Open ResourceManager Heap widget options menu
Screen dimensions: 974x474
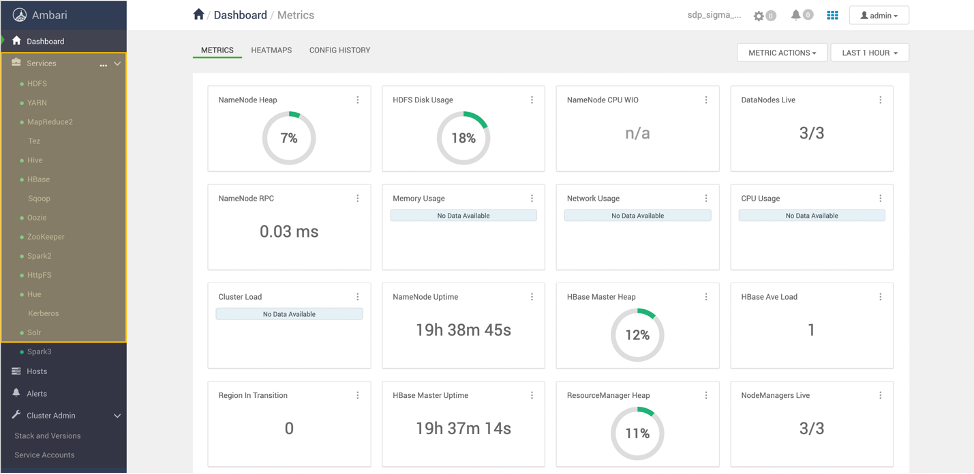tap(706, 395)
